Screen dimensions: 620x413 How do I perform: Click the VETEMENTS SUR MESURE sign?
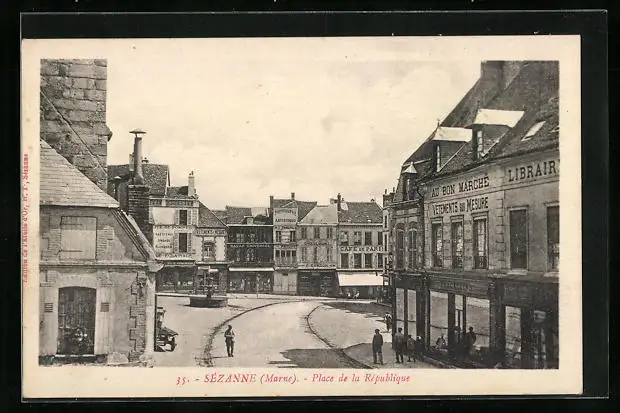click(460, 205)
